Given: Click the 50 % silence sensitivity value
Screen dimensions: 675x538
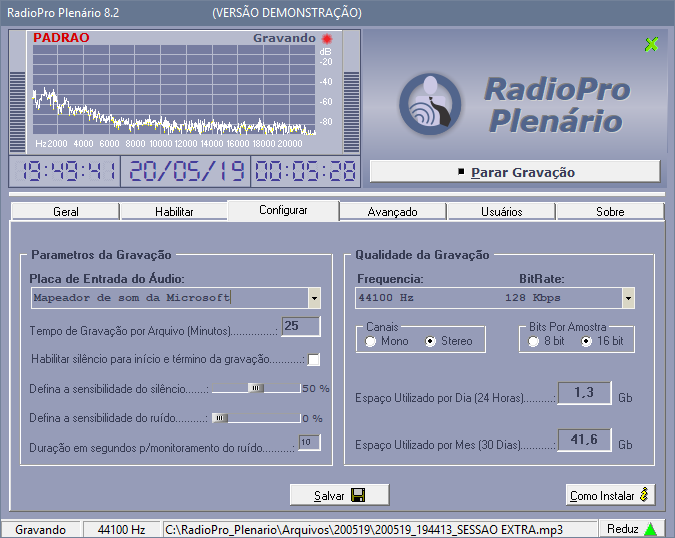Looking at the screenshot, I should tap(316, 389).
